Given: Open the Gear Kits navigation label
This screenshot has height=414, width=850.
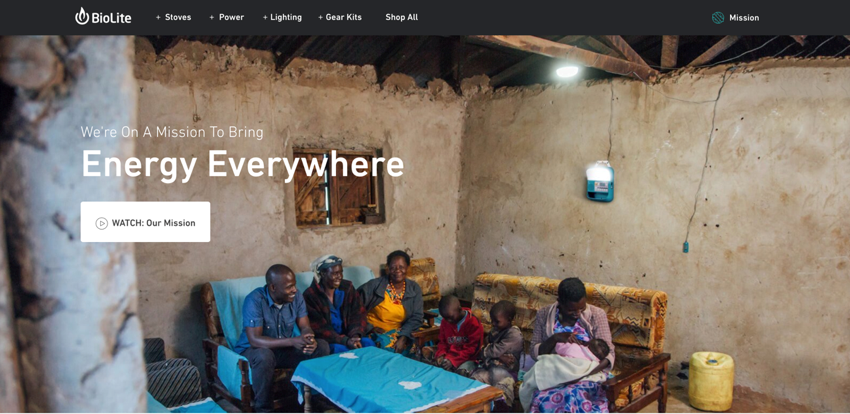Looking at the screenshot, I should click(344, 17).
